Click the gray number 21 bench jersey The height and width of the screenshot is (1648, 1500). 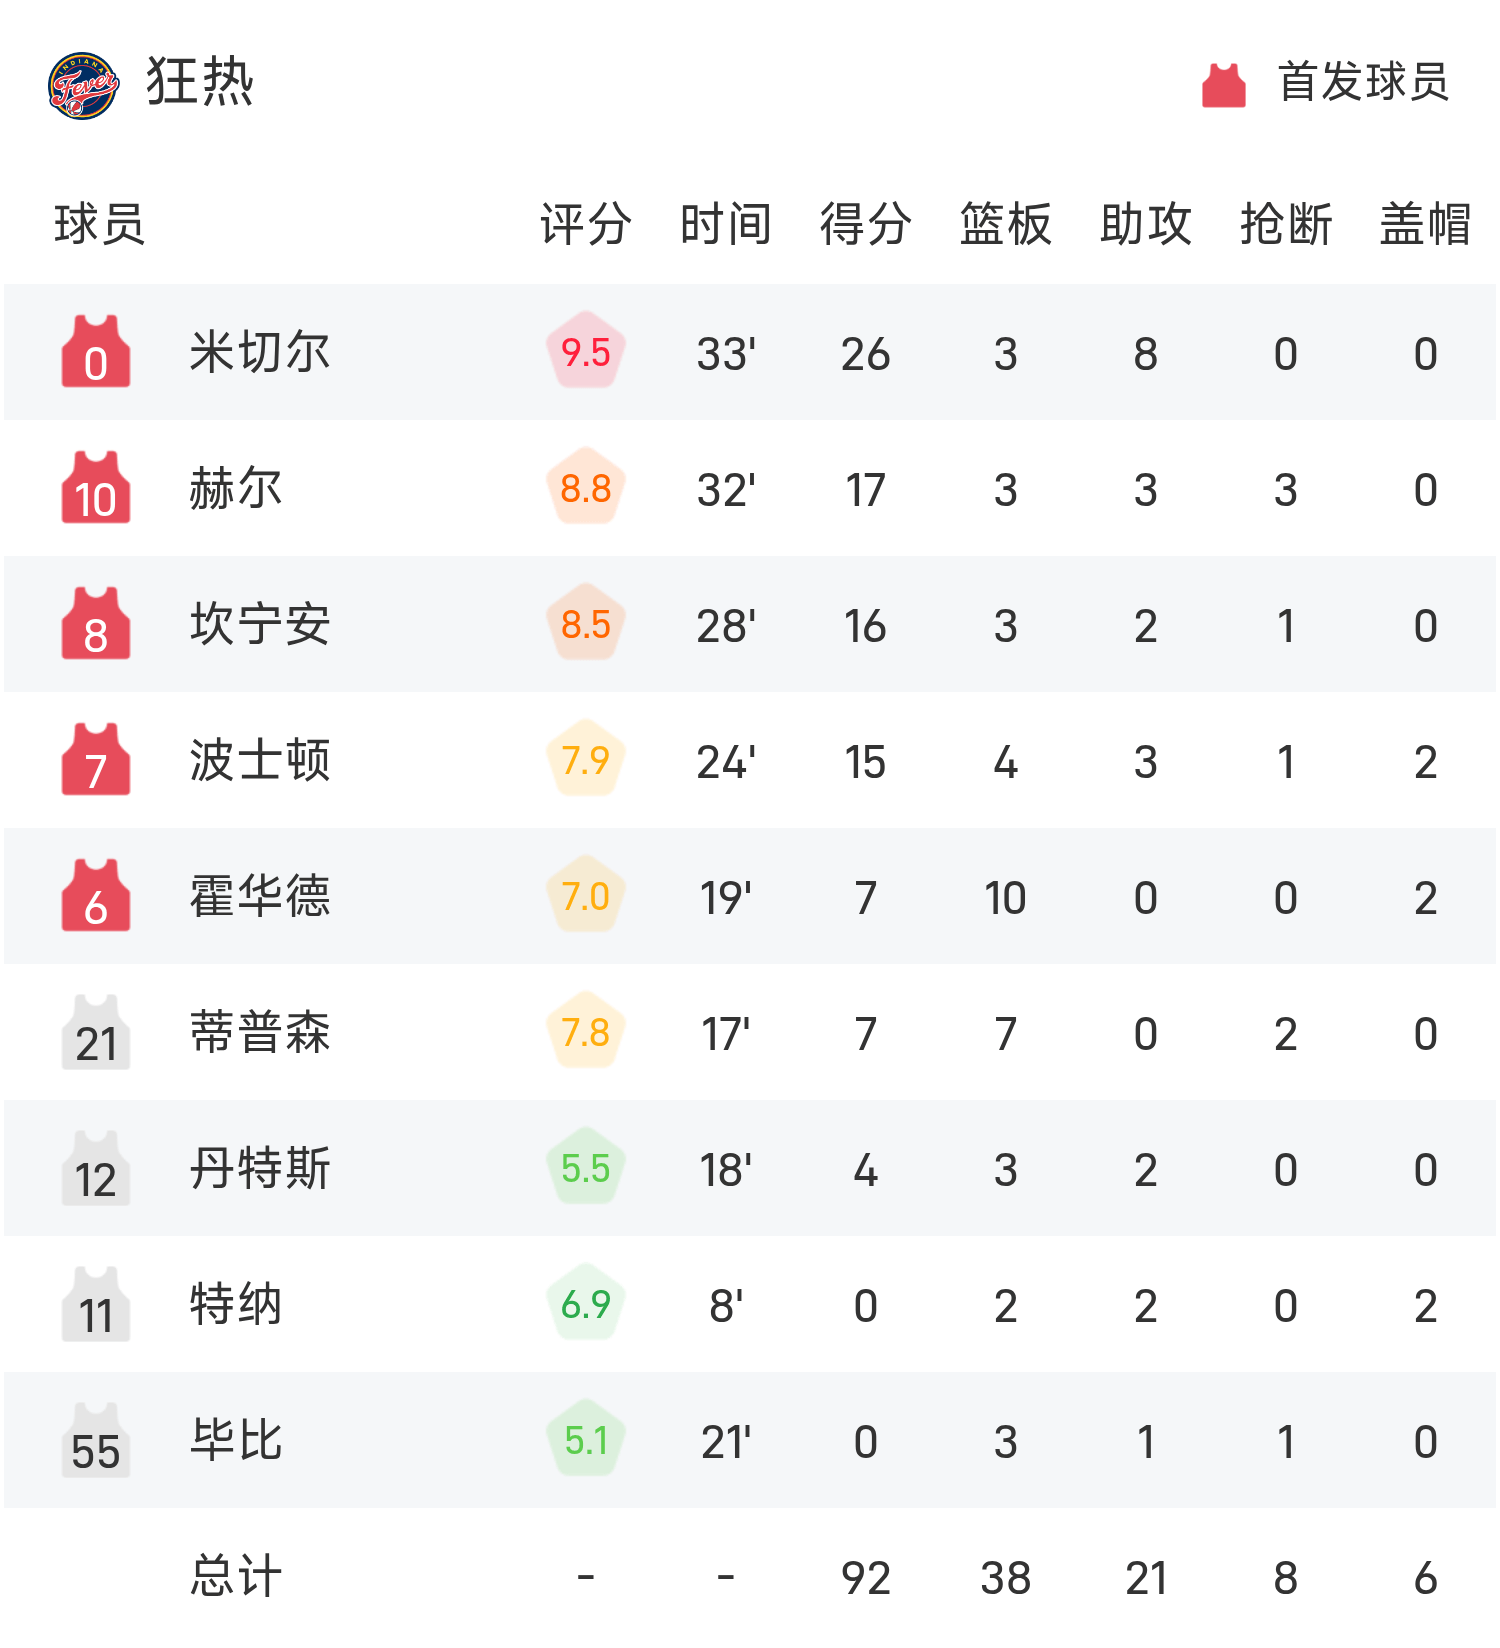pyautogui.click(x=96, y=1031)
